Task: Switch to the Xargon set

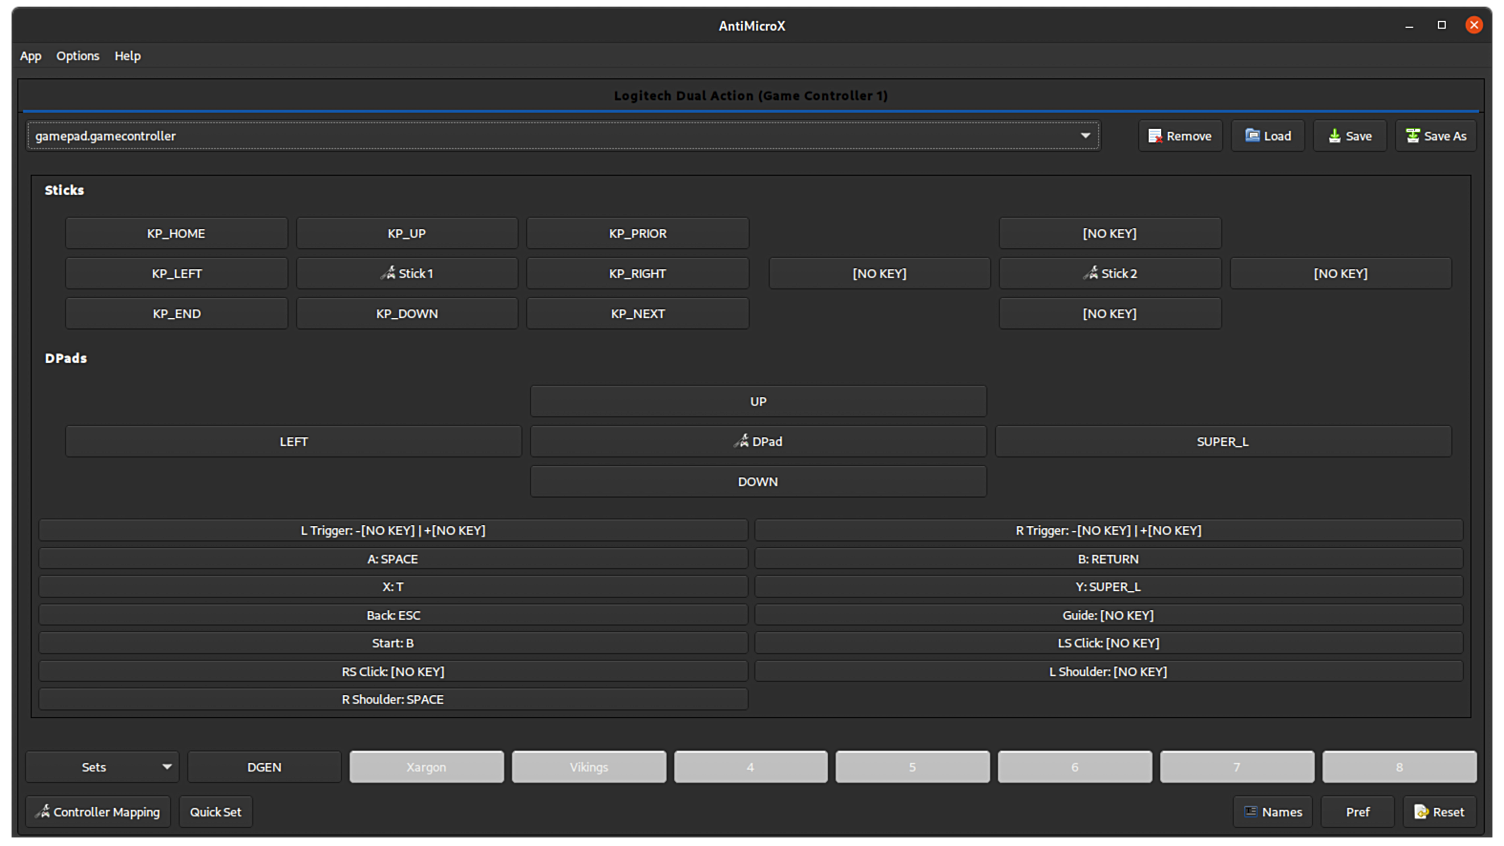Action: point(426,767)
